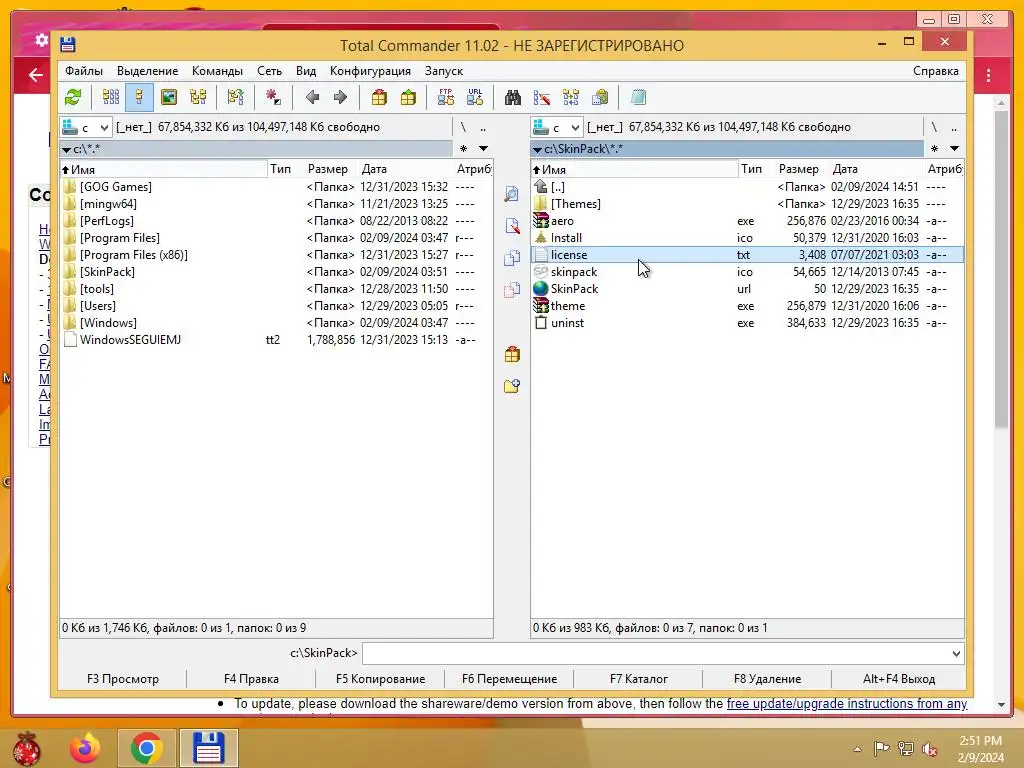
Task: Select uninst exe in right panel
Action: [x=747, y=323]
